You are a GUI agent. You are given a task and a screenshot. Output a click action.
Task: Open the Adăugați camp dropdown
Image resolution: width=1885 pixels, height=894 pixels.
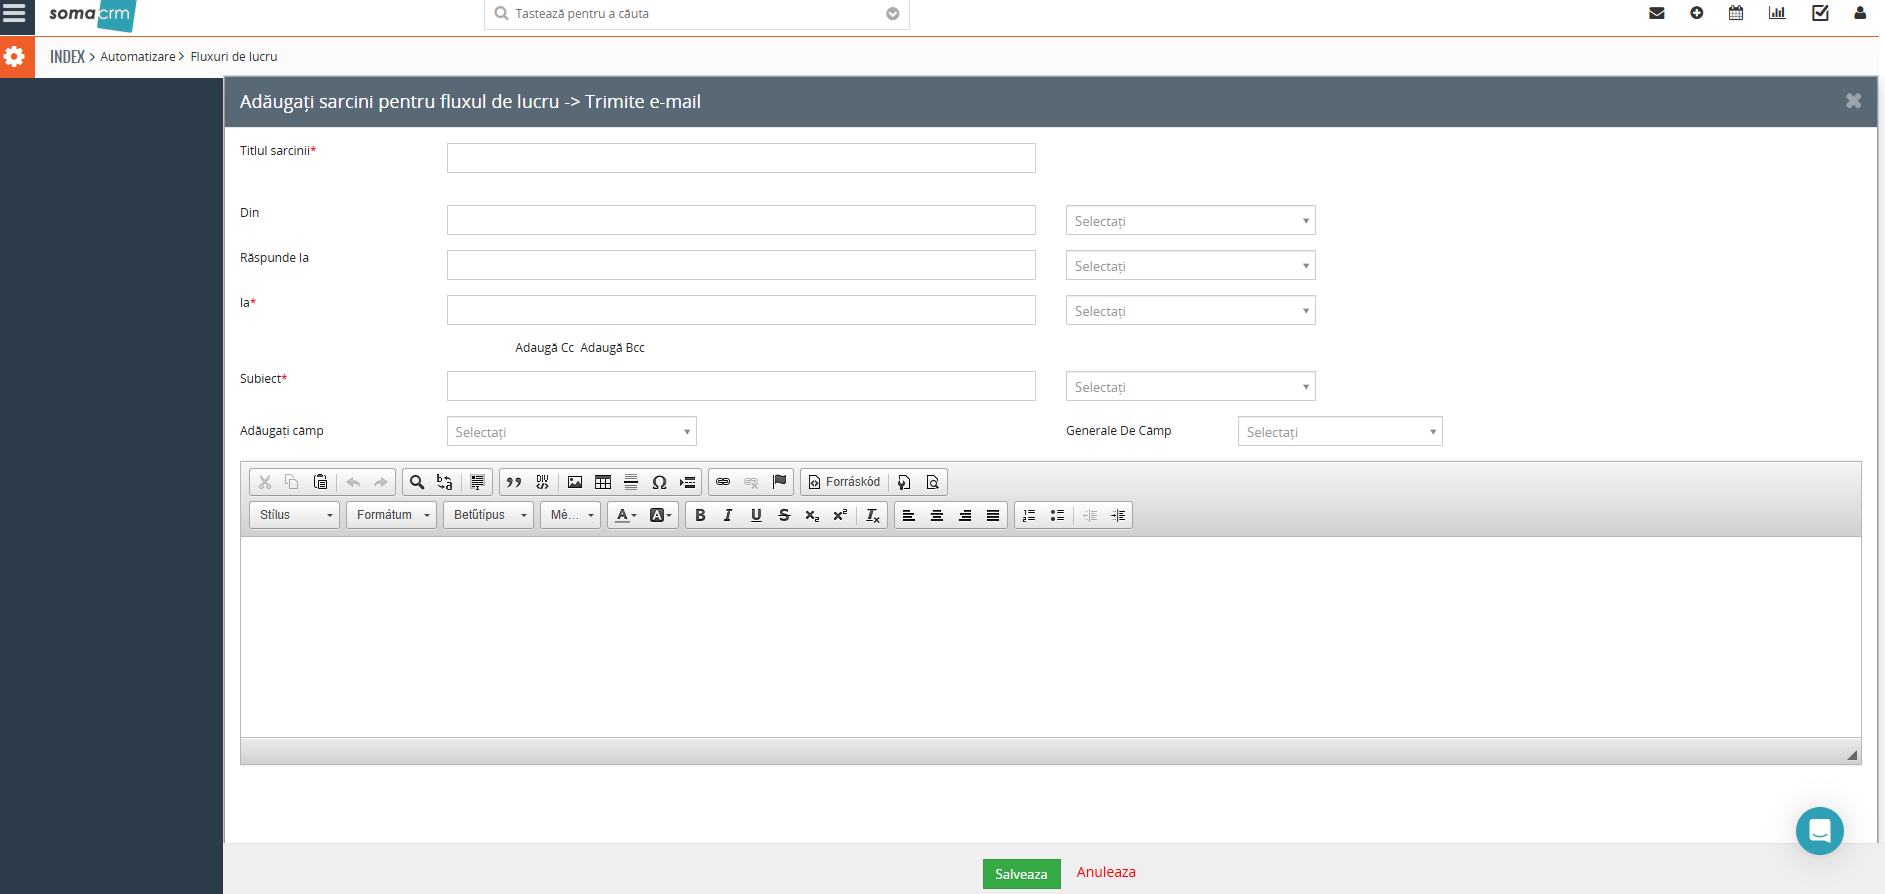point(571,432)
